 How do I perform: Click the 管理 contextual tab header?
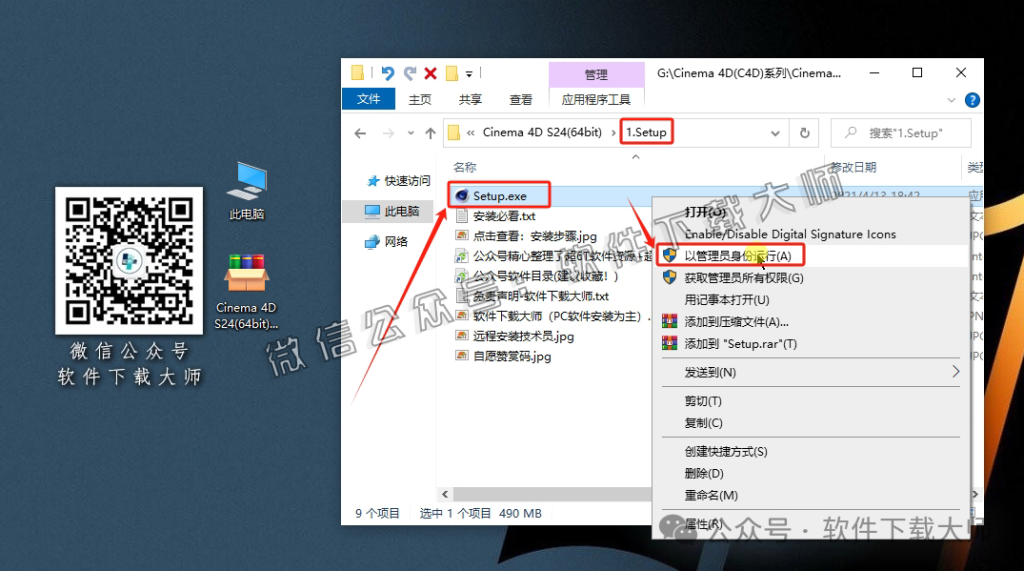(596, 74)
